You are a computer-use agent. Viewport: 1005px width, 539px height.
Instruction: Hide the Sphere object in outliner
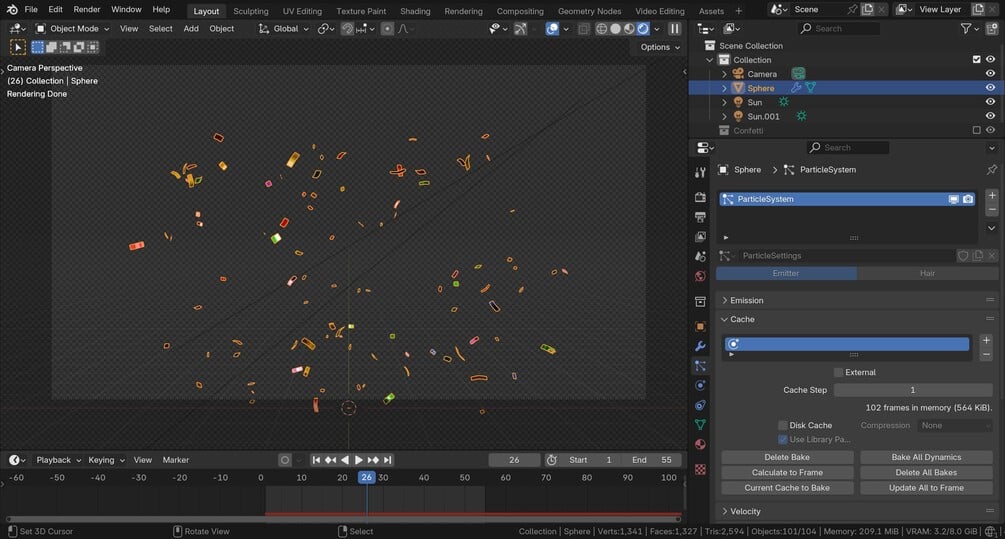990,88
